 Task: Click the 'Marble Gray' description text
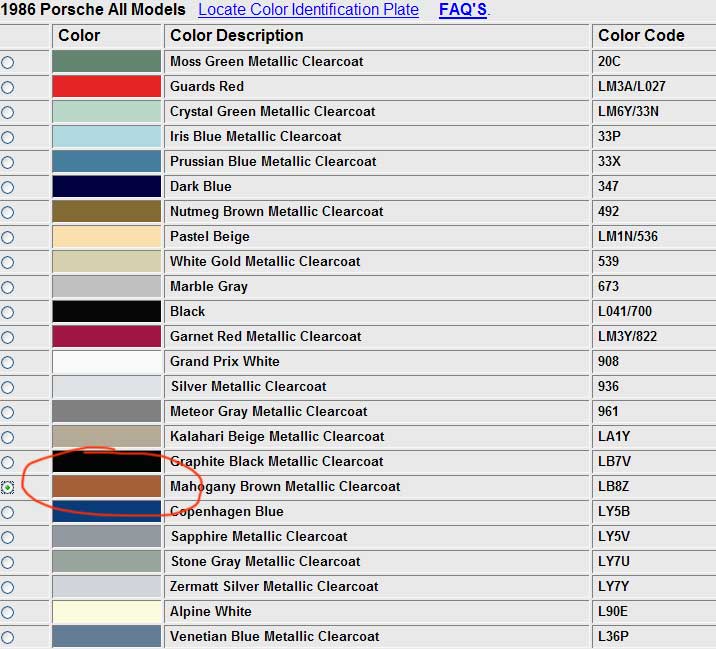[x=209, y=286]
